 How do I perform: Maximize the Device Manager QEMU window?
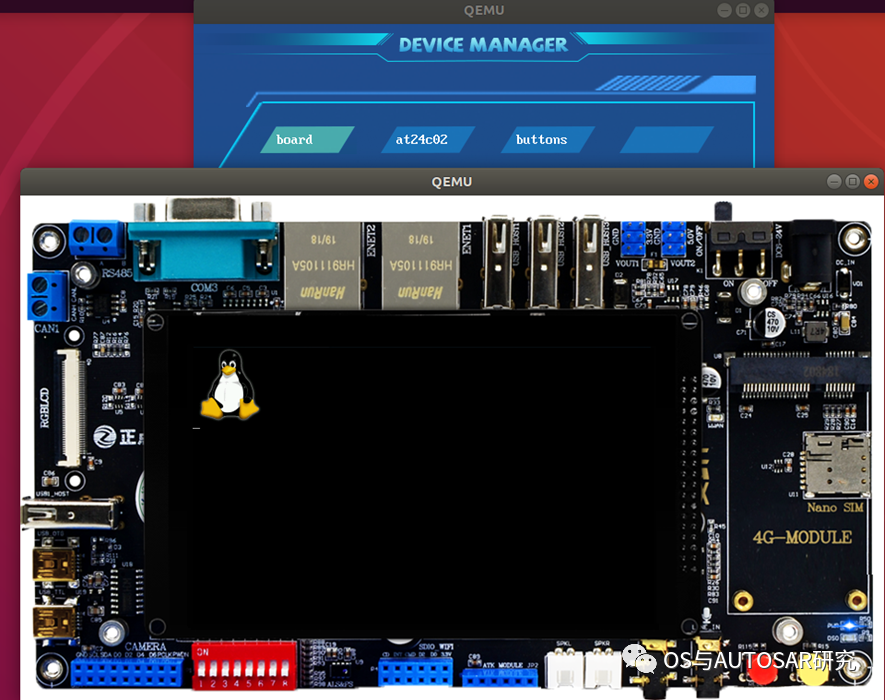tap(743, 10)
